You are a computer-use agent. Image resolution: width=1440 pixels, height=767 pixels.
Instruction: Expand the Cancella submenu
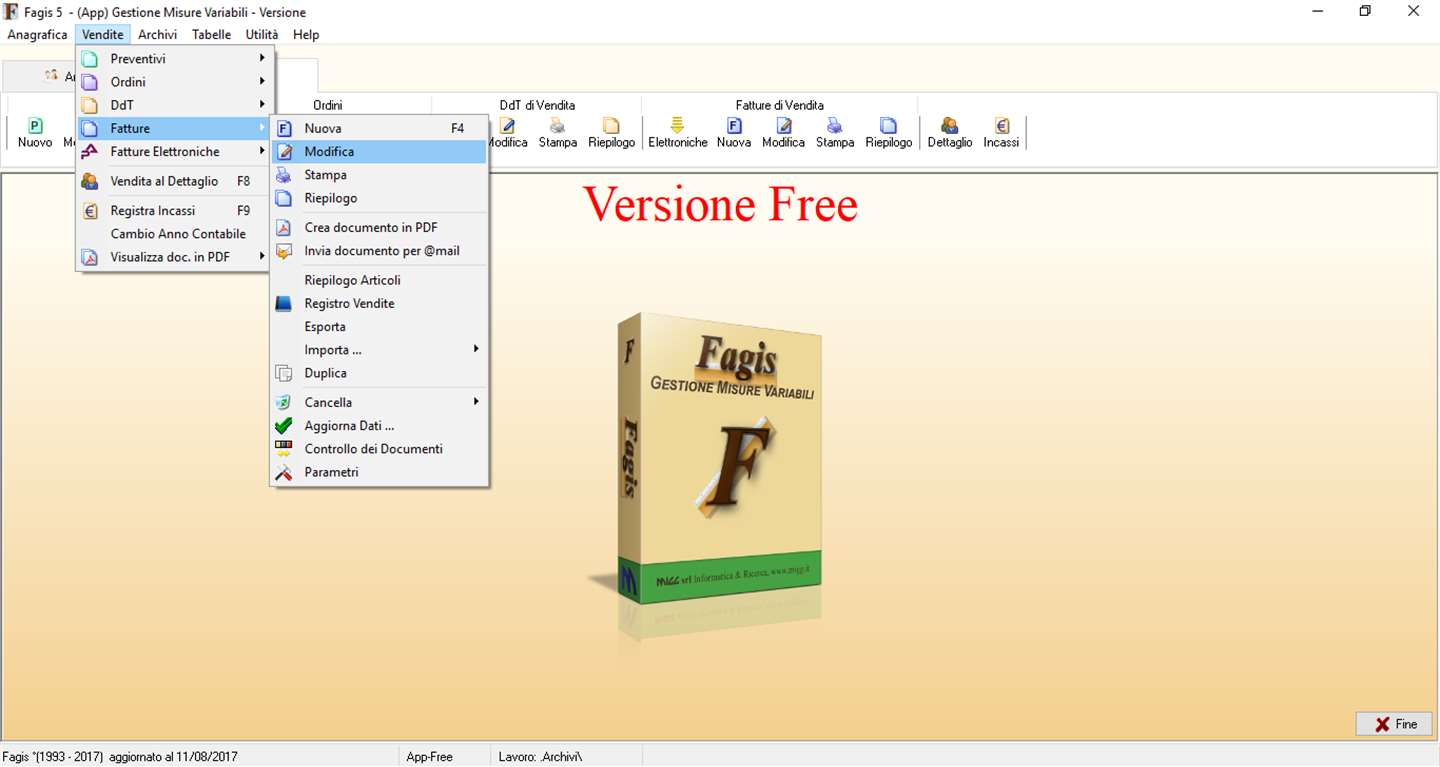coord(379,402)
